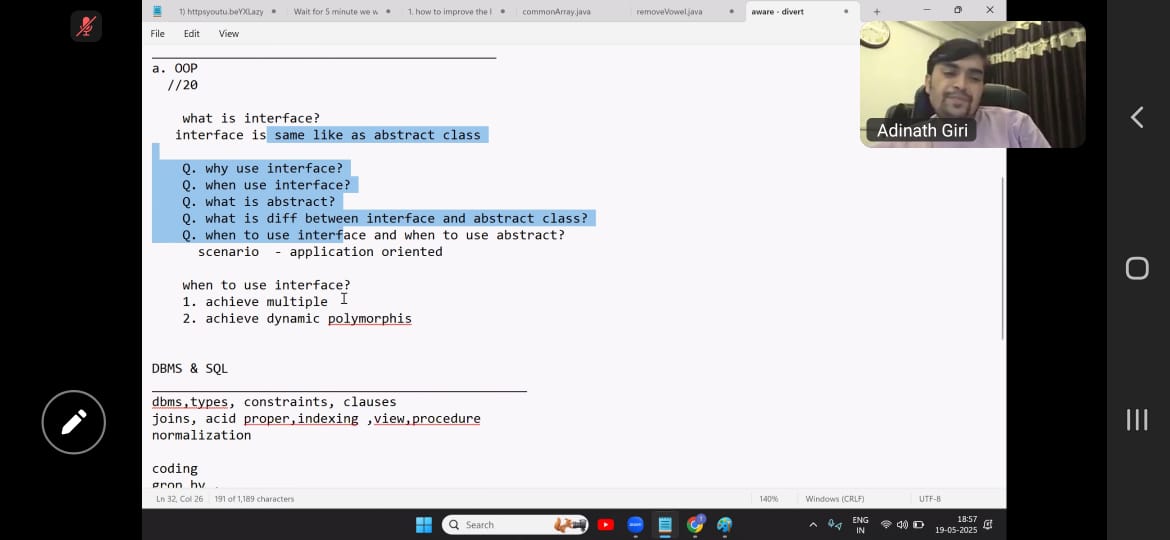Switch to the commonArray.java tab
This screenshot has width=1170, height=540.
coord(556,11)
